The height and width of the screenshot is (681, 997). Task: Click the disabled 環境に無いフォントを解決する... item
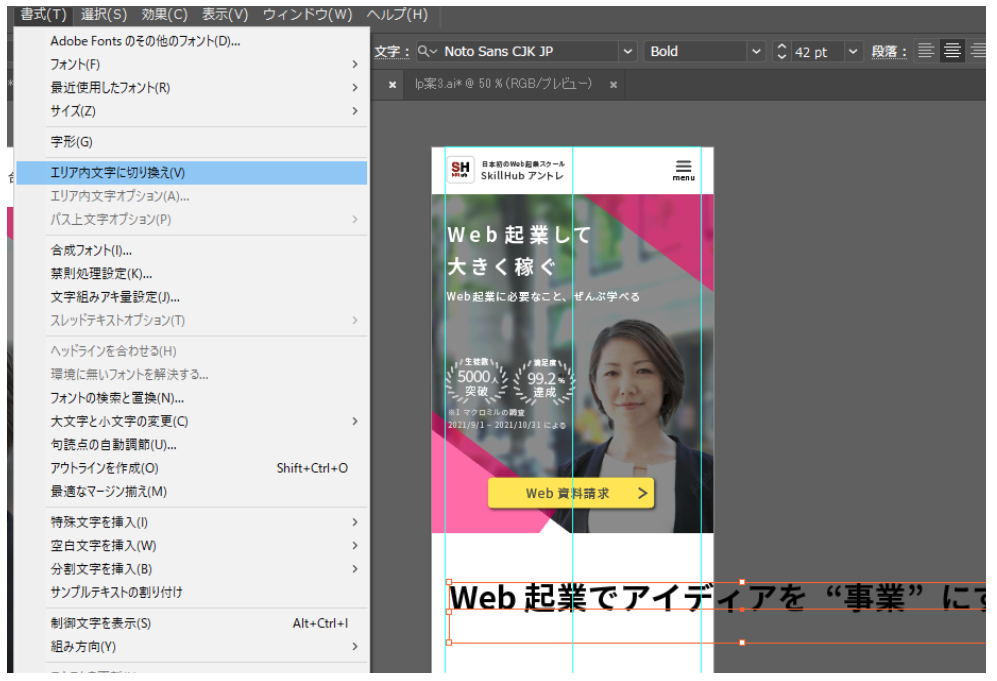click(x=191, y=375)
